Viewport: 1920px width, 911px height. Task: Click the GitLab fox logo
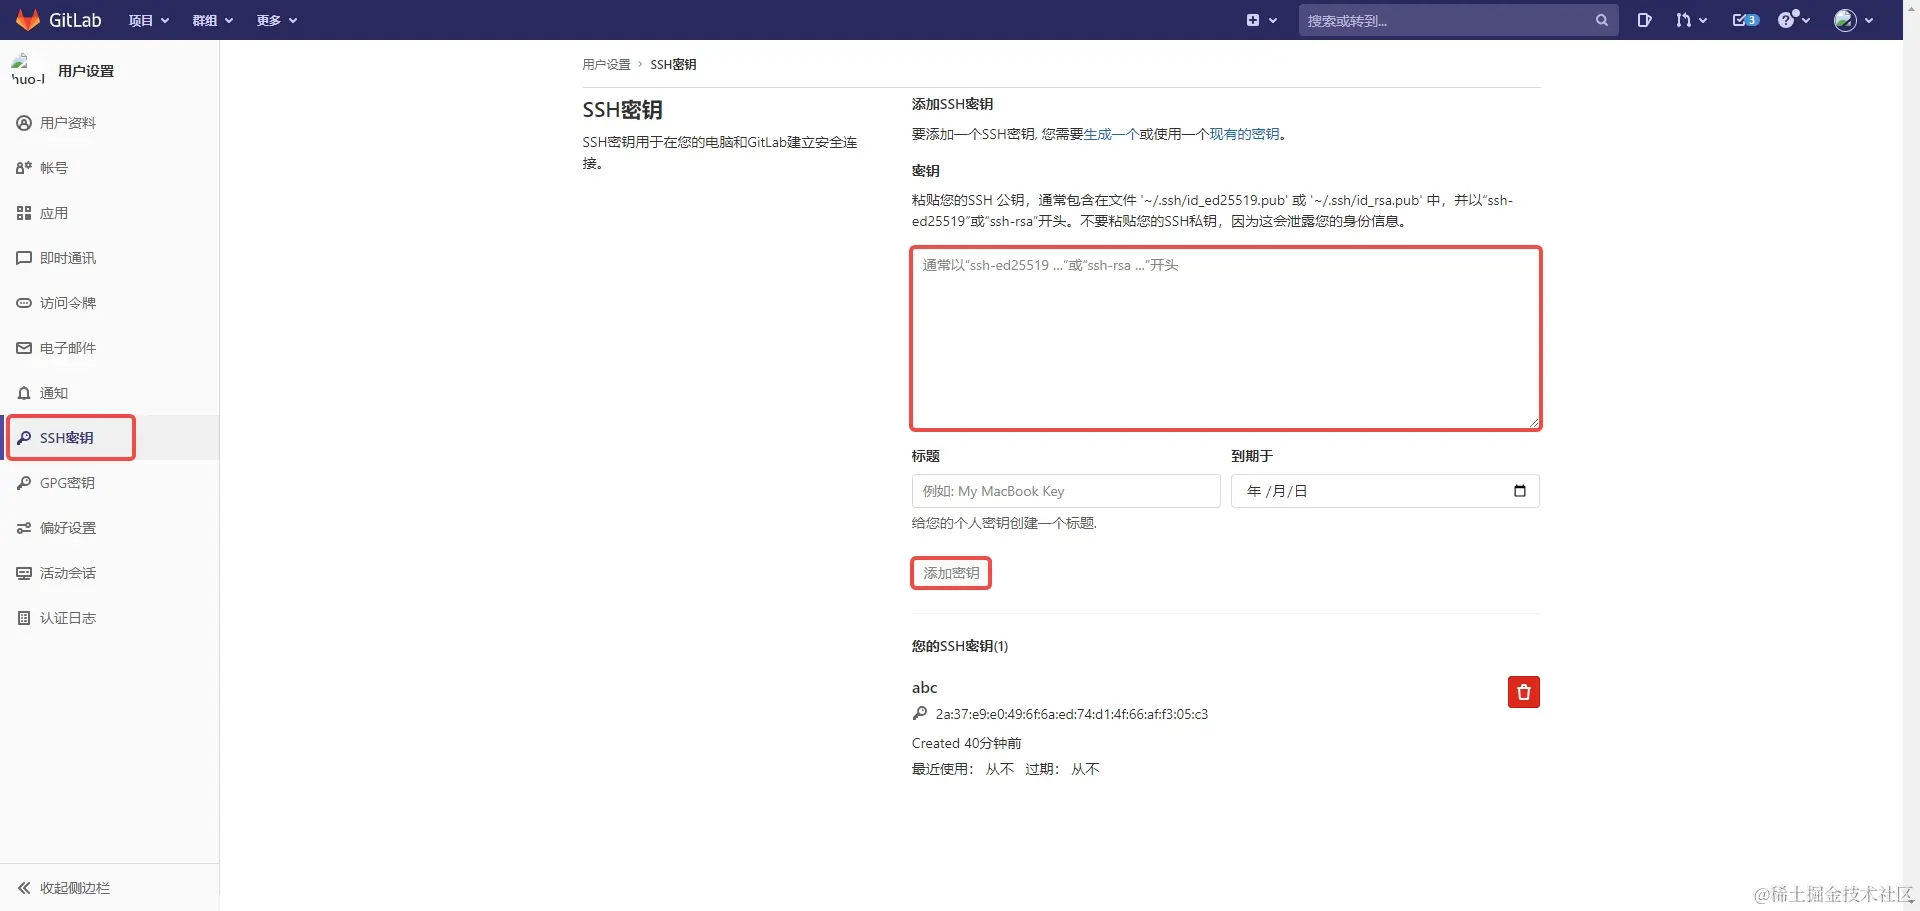[28, 20]
